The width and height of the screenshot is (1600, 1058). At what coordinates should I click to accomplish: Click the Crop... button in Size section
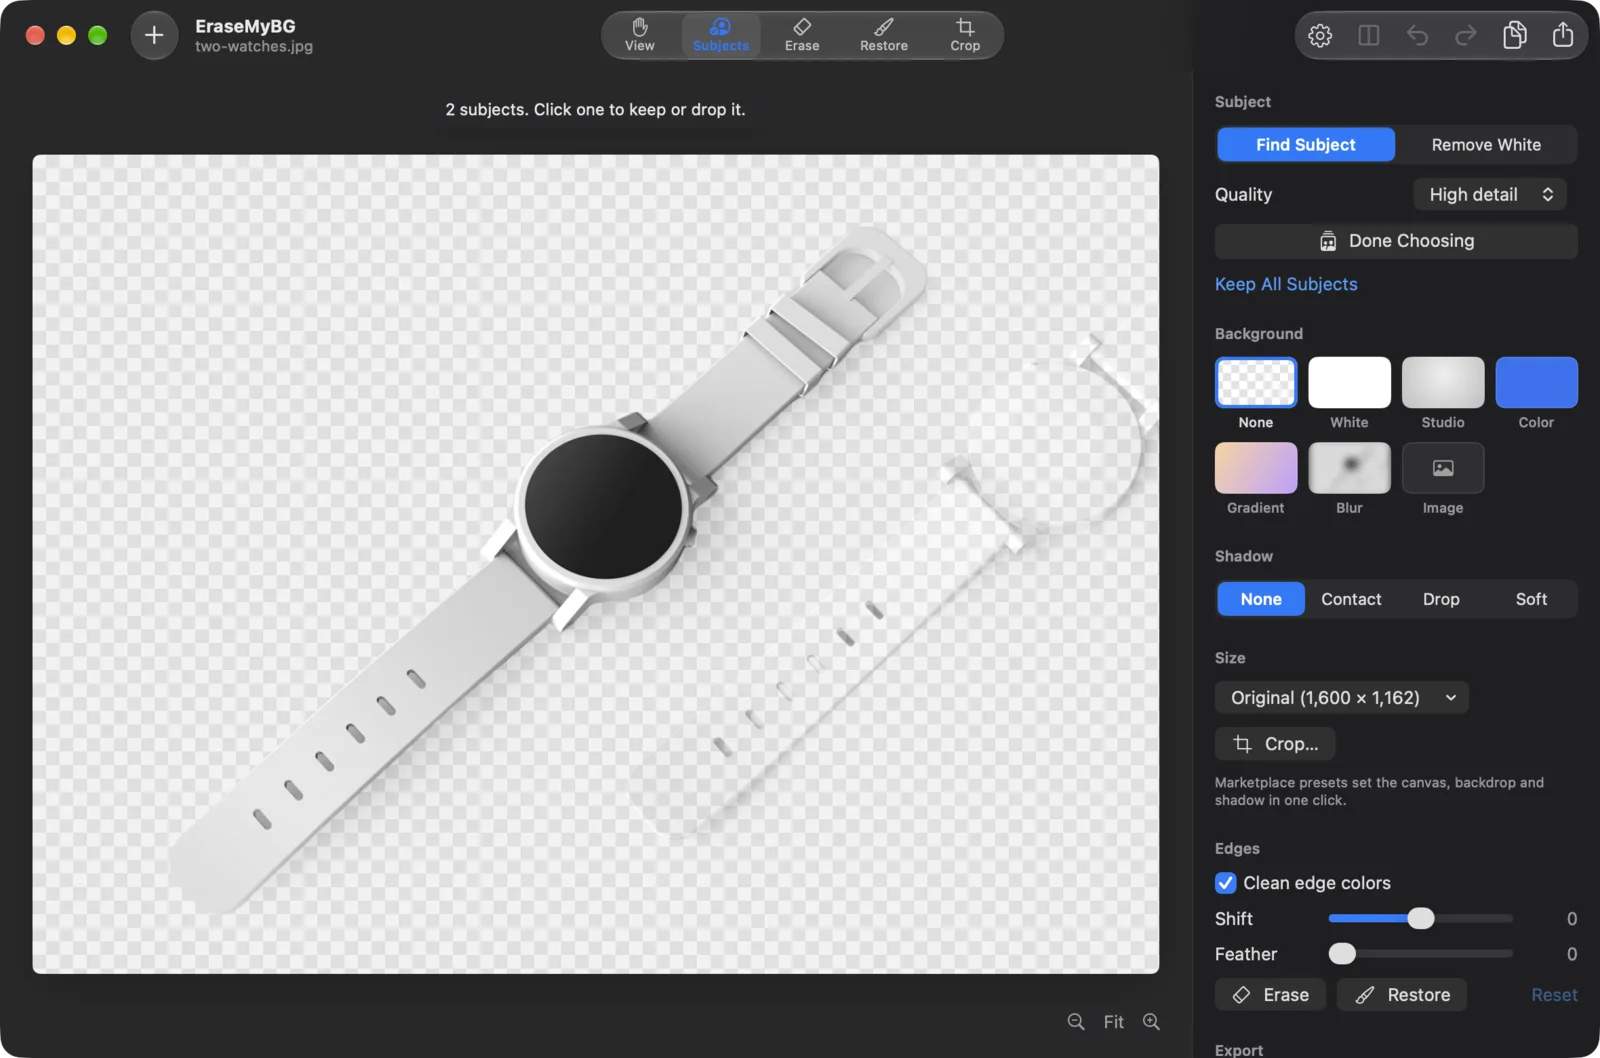coord(1275,744)
